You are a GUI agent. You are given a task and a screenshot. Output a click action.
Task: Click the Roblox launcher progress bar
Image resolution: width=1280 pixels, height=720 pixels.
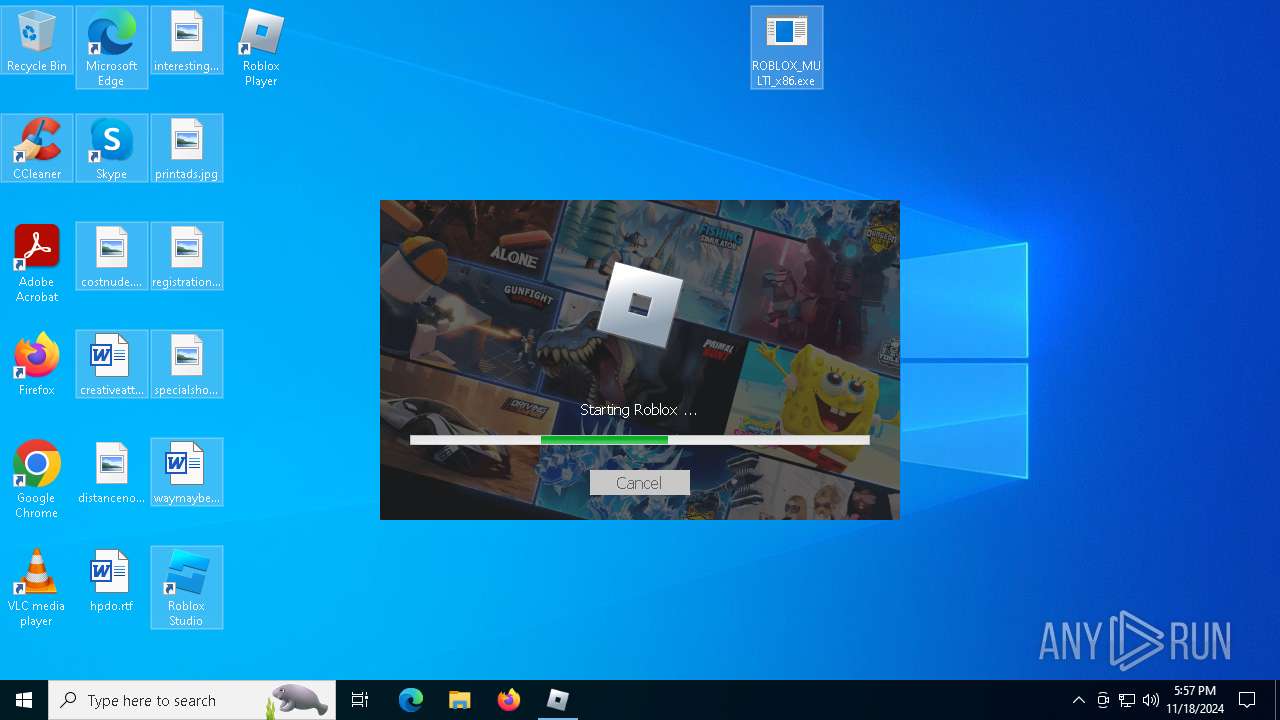click(640, 440)
